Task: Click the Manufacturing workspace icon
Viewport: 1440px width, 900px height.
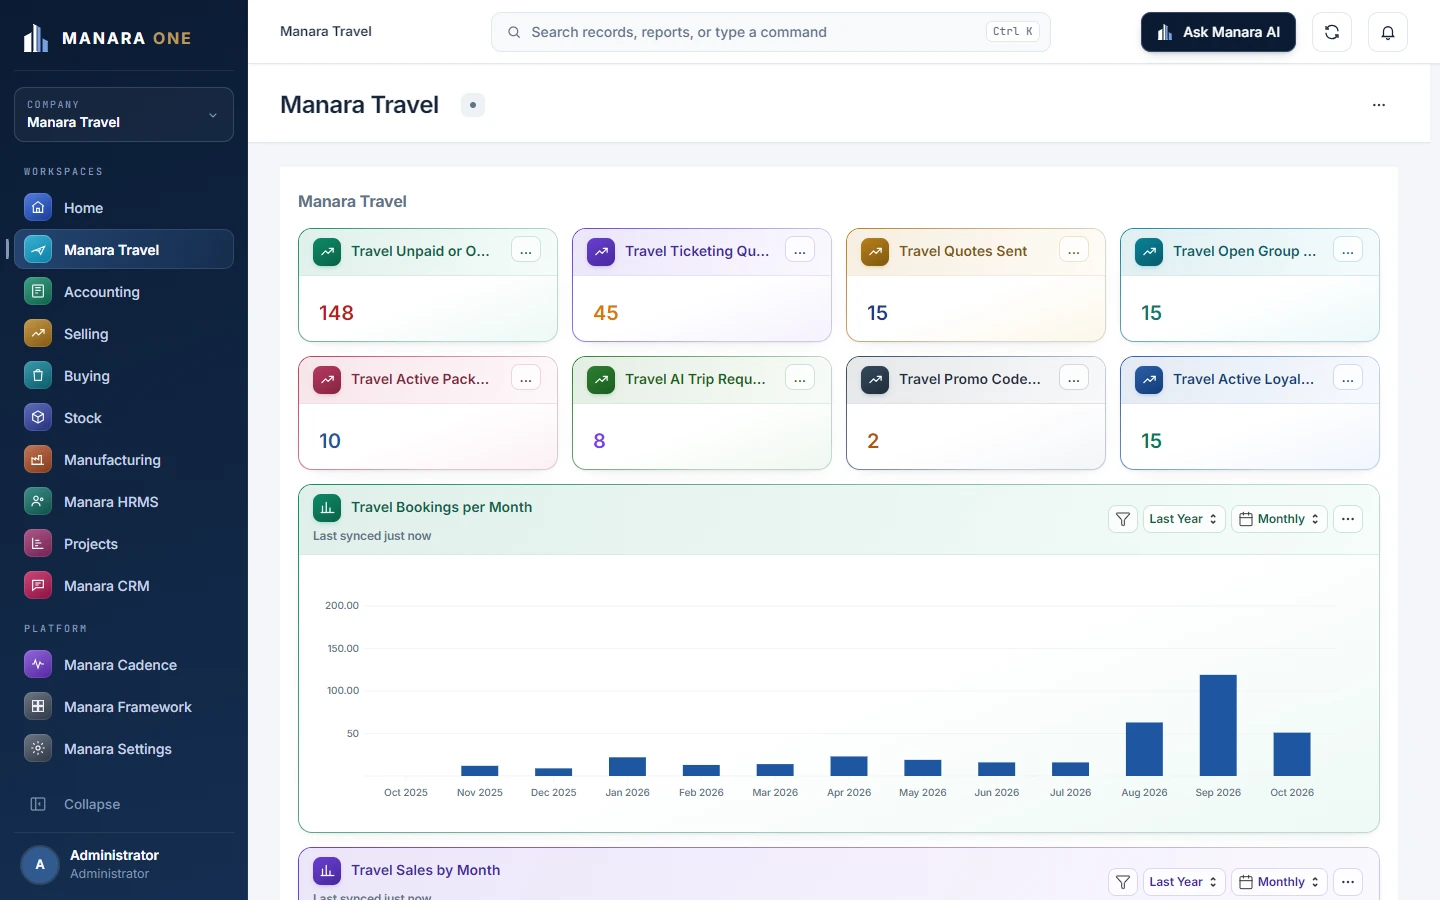Action: click(38, 459)
